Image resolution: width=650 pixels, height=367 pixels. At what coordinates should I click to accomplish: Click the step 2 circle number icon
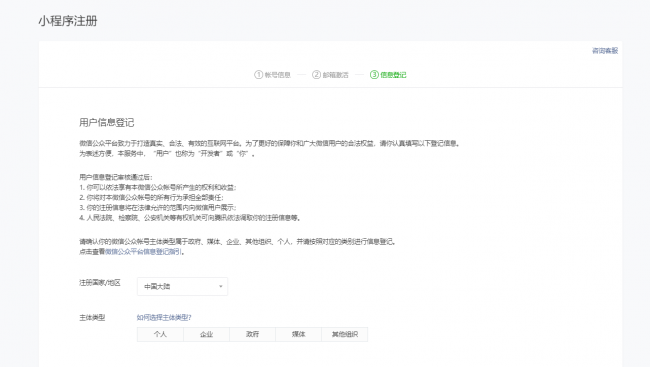[x=316, y=75]
